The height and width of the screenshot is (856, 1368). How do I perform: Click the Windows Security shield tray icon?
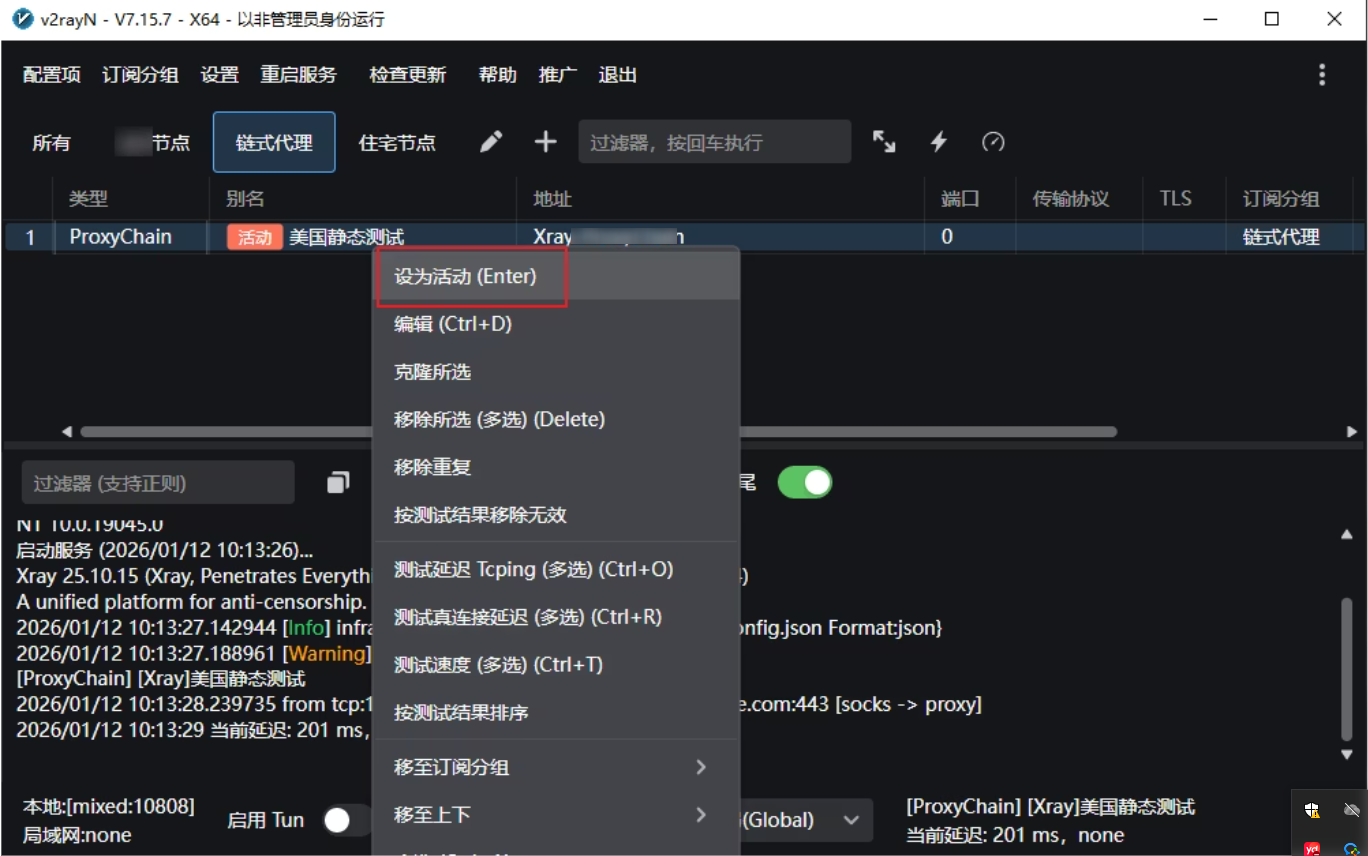tap(1312, 811)
